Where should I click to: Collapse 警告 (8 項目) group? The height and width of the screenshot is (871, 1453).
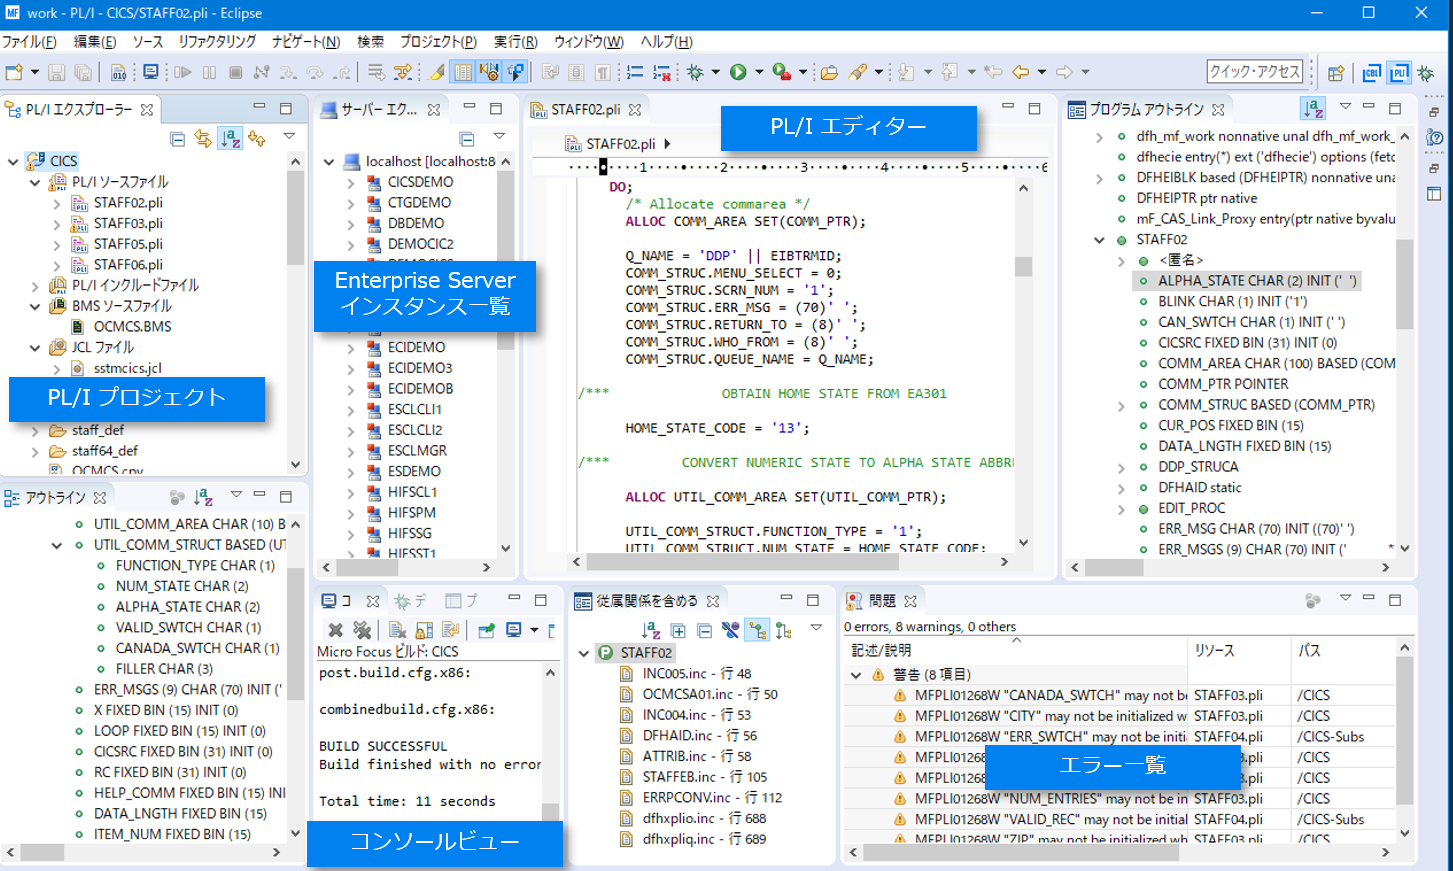[x=856, y=675]
